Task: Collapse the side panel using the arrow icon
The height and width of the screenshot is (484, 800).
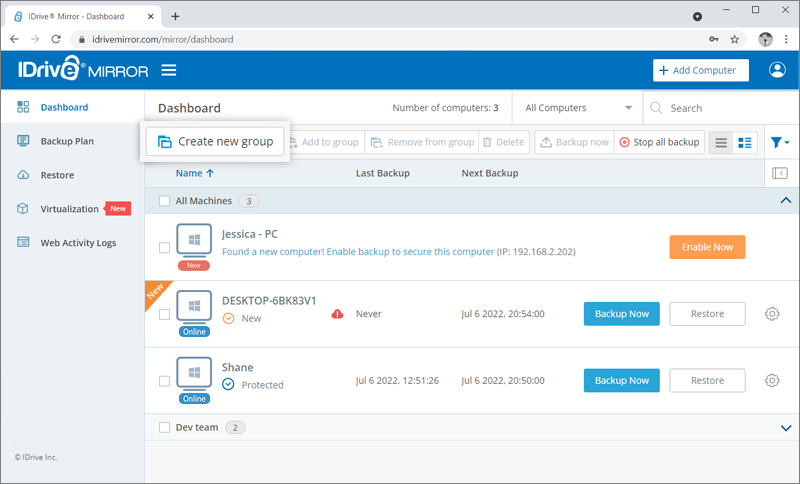Action: (x=780, y=173)
